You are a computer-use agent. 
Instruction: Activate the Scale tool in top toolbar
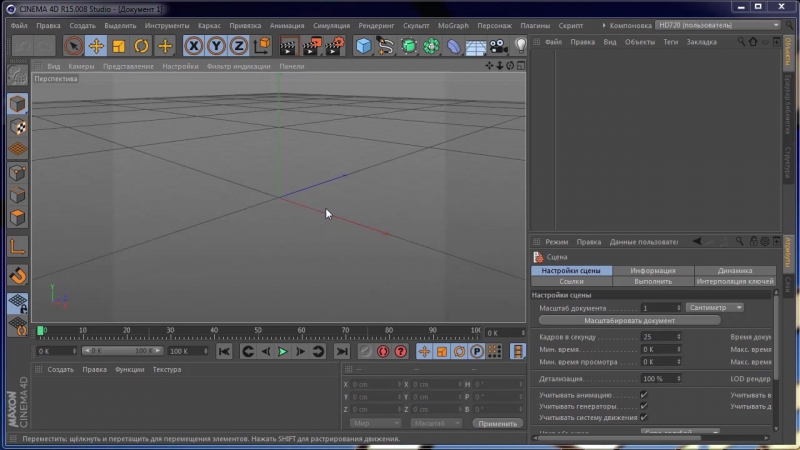(118, 46)
